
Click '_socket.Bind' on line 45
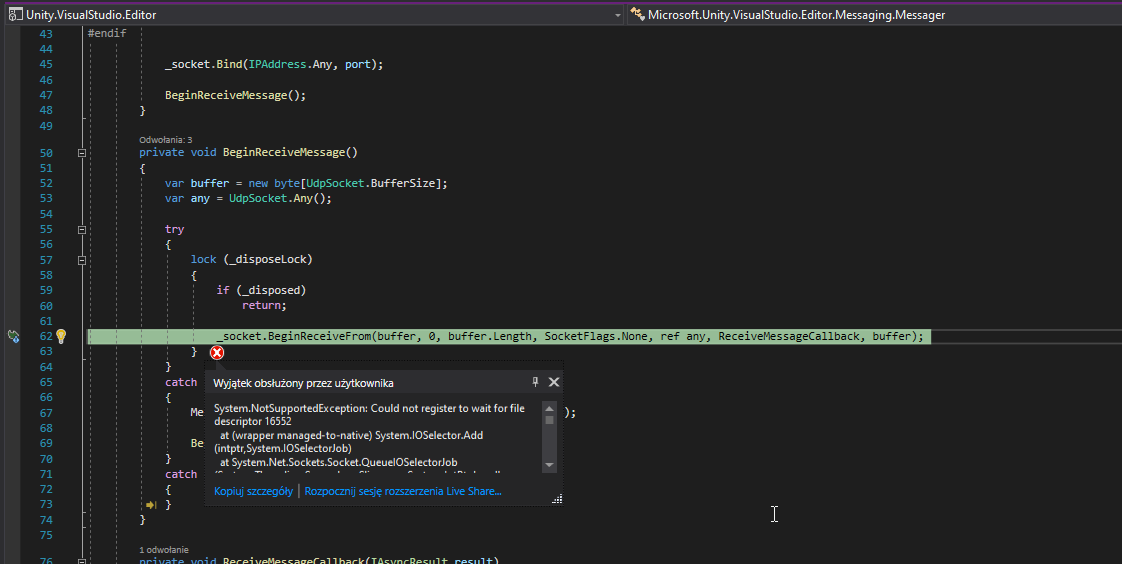point(204,64)
